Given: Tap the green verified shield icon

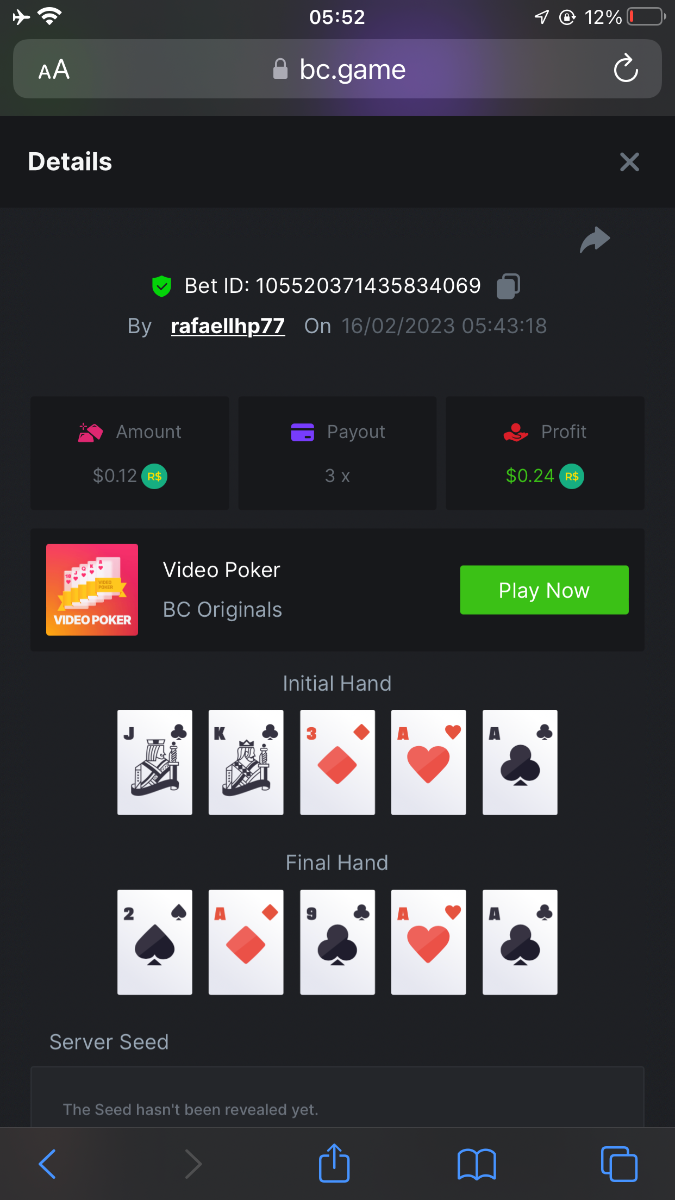Looking at the screenshot, I should [x=161, y=287].
